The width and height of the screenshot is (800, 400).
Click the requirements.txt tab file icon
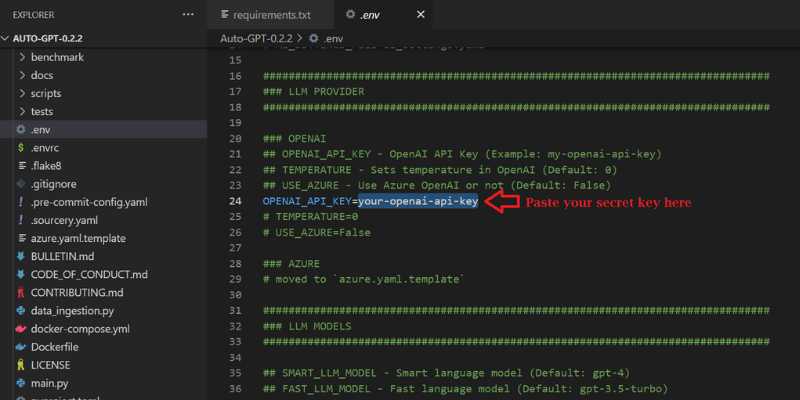tap(224, 15)
